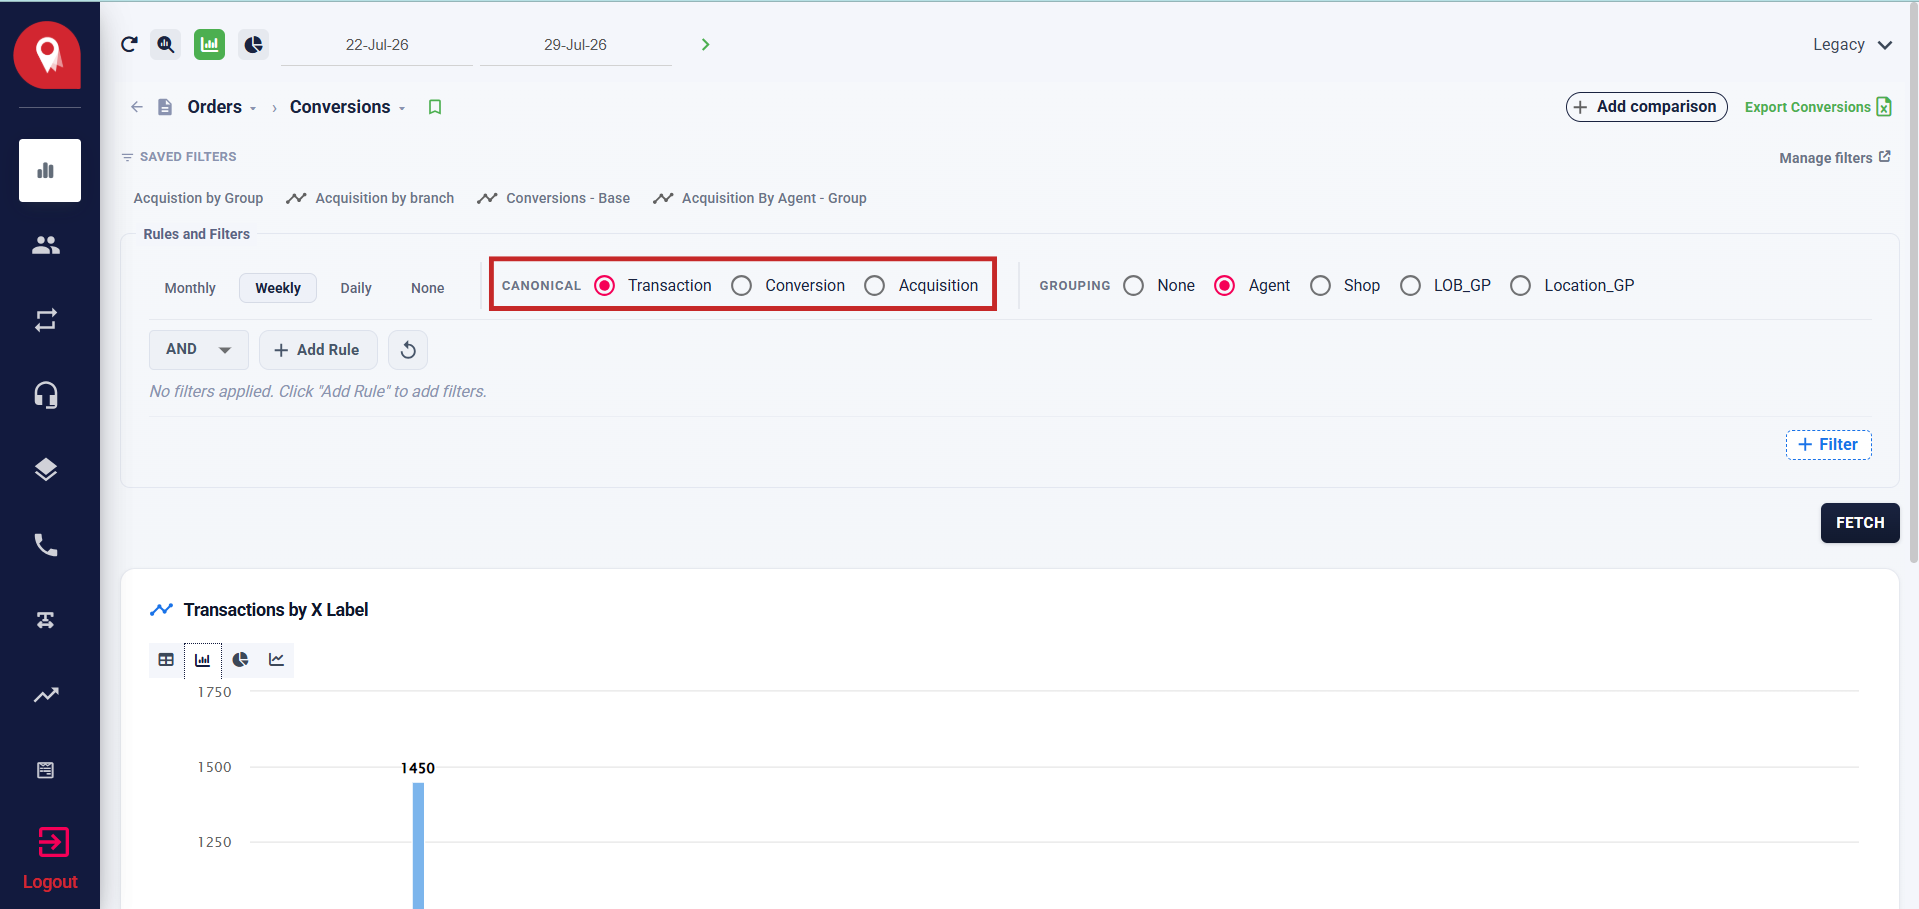The width and height of the screenshot is (1919, 909).
Task: Click Export Conversions link
Action: tap(1818, 107)
